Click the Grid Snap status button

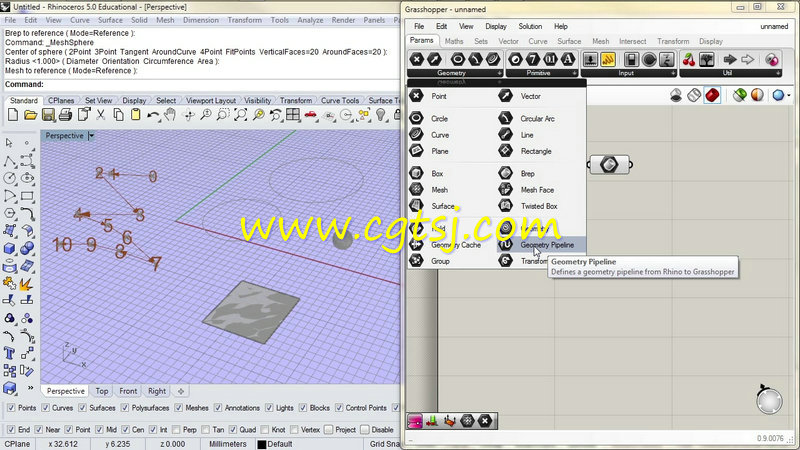point(384,444)
